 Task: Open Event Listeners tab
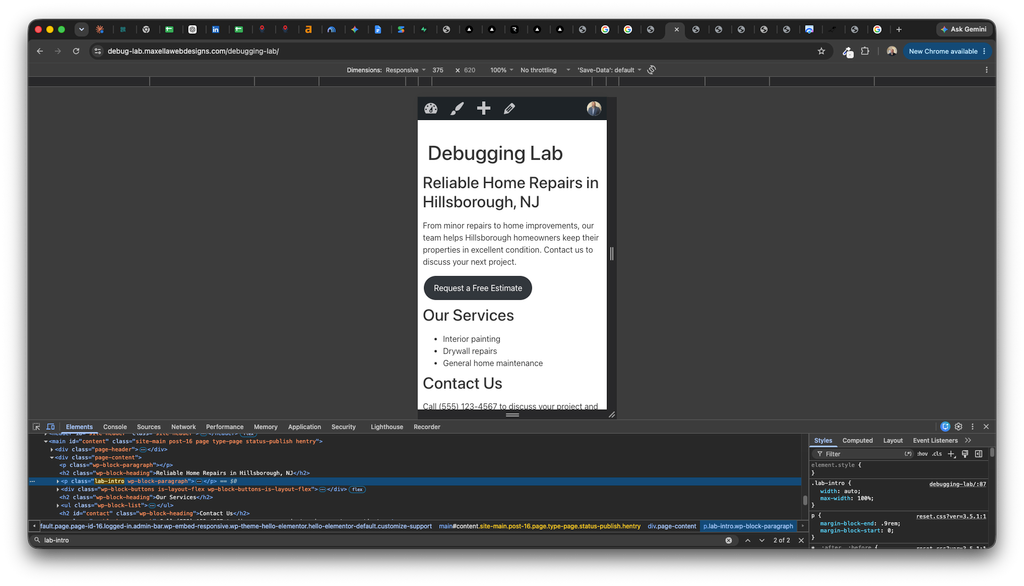click(x=935, y=440)
